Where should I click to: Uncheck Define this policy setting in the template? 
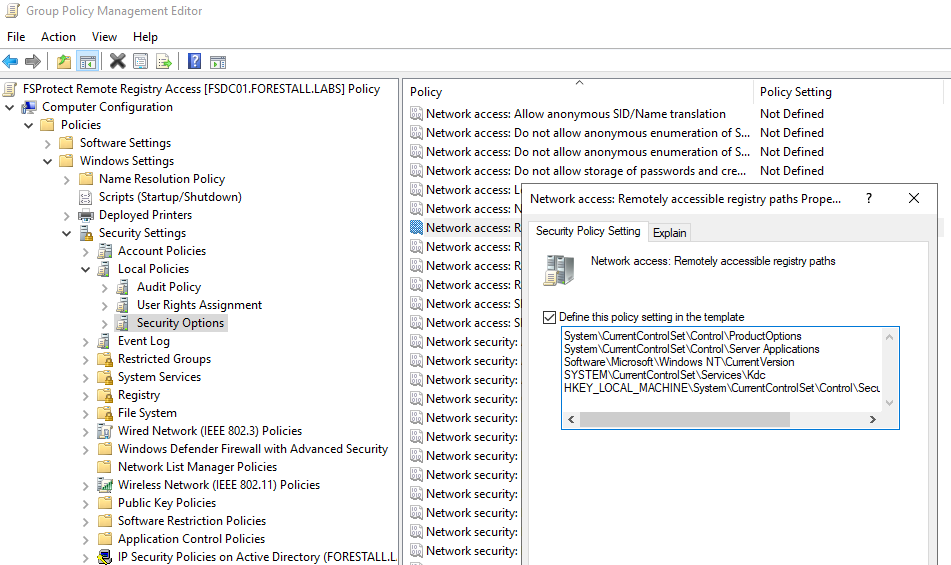click(549, 317)
